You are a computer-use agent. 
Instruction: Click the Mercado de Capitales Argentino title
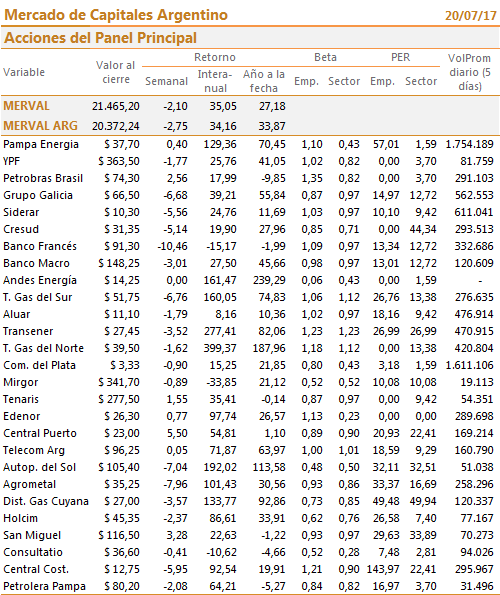pyautogui.click(x=116, y=15)
